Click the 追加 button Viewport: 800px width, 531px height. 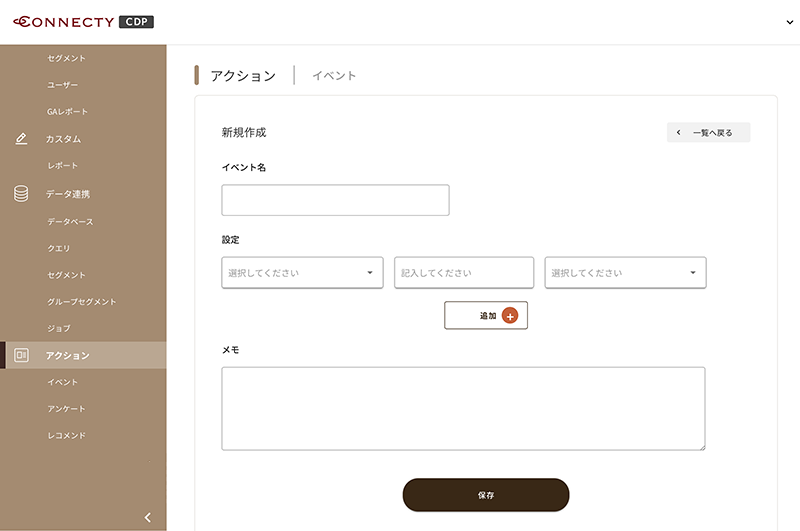click(486, 315)
